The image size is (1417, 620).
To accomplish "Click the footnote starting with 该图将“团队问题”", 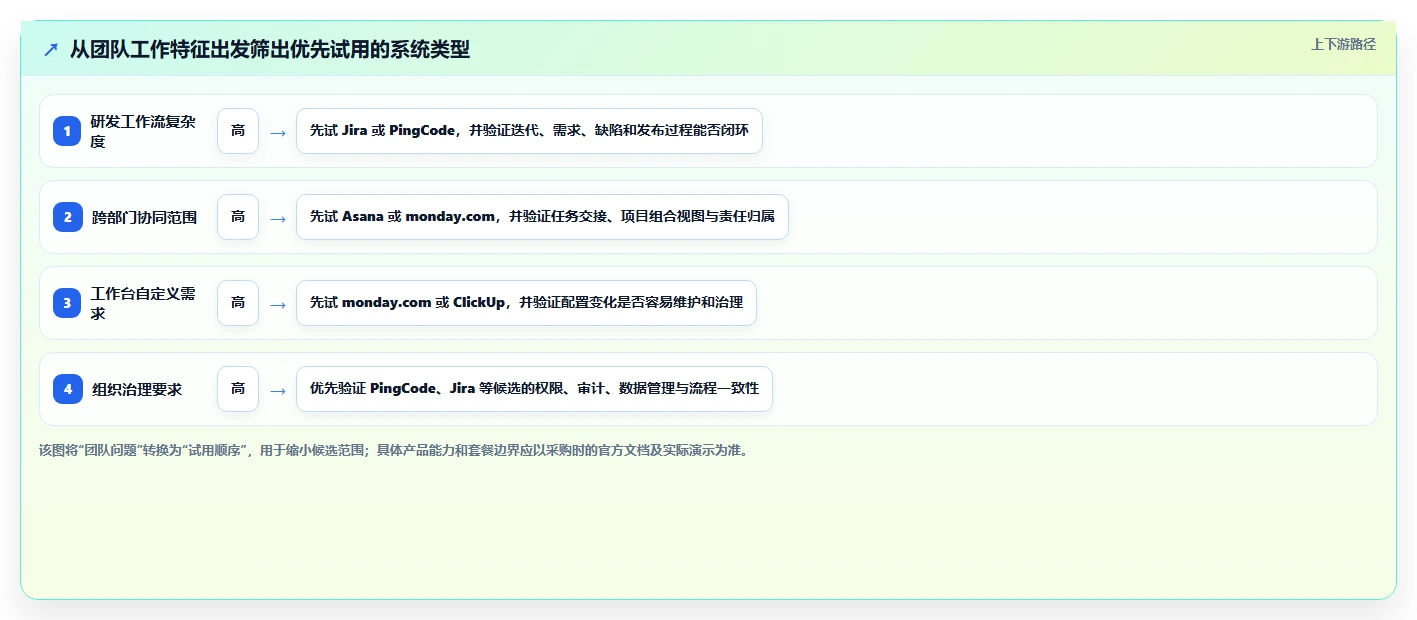I will click(x=393, y=450).
